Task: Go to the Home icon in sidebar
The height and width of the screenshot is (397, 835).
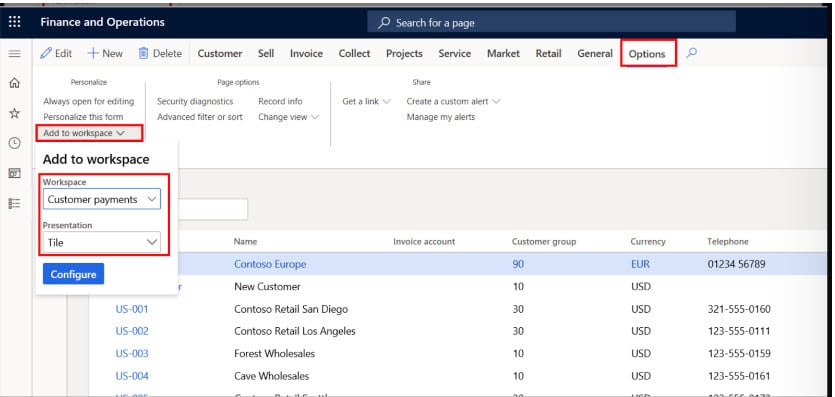Action: click(x=15, y=84)
